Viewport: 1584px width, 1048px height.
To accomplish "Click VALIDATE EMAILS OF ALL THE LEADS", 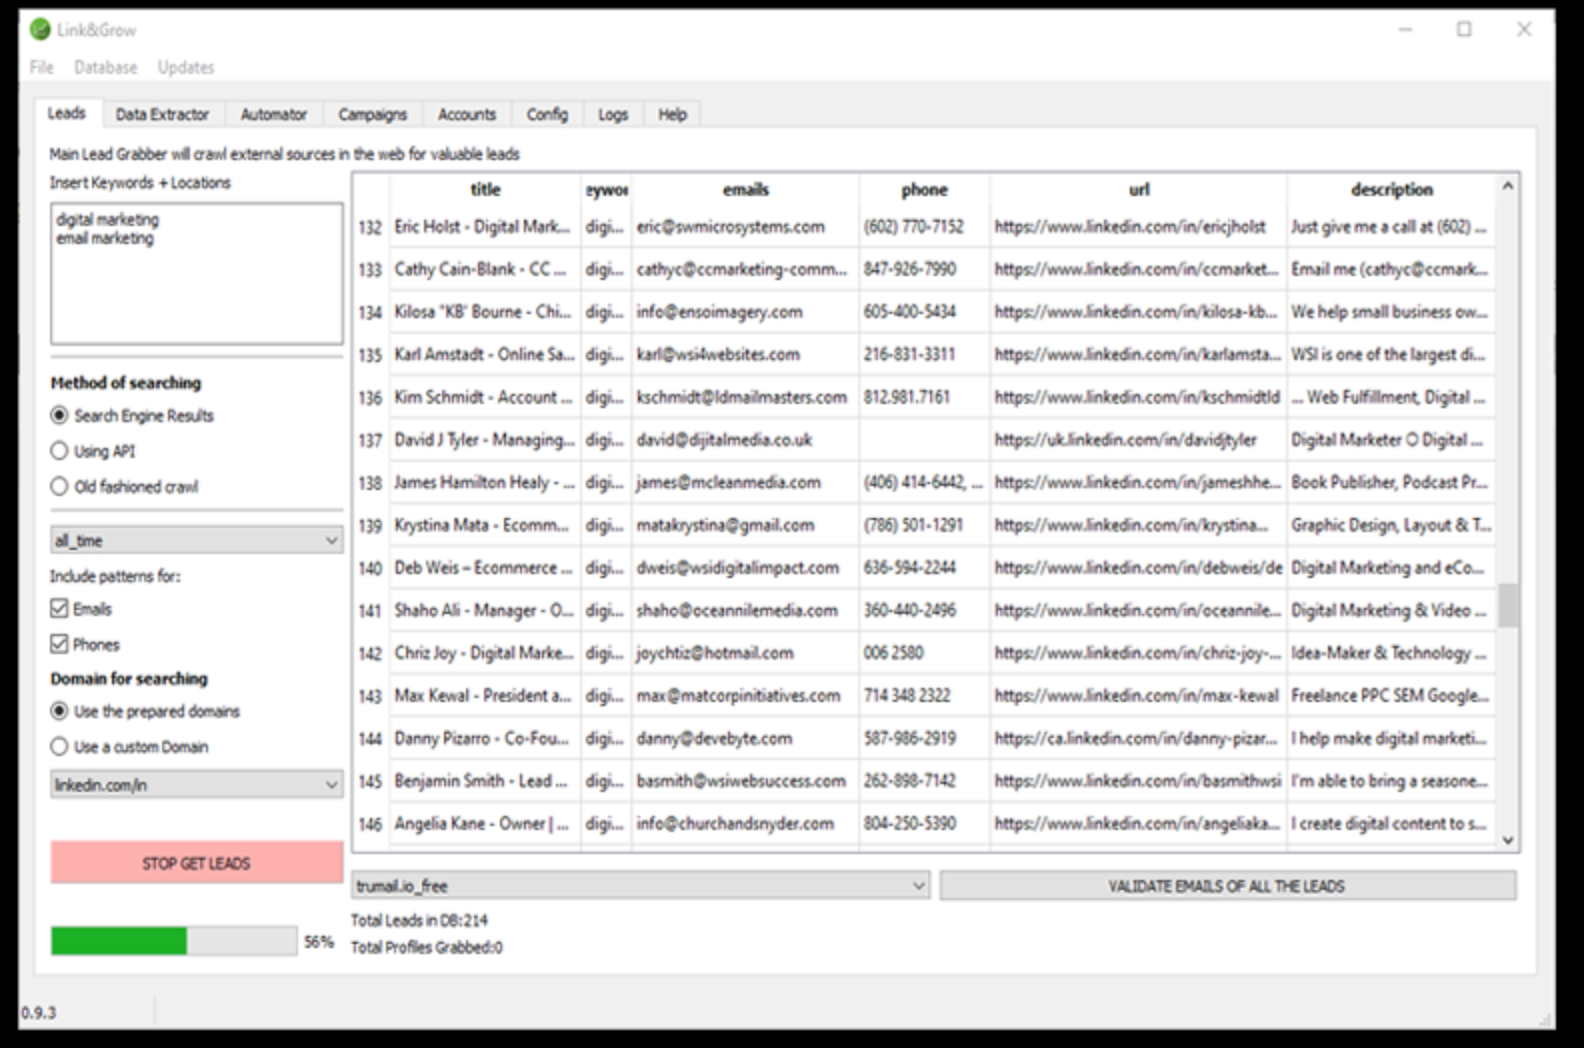I will tap(1227, 886).
